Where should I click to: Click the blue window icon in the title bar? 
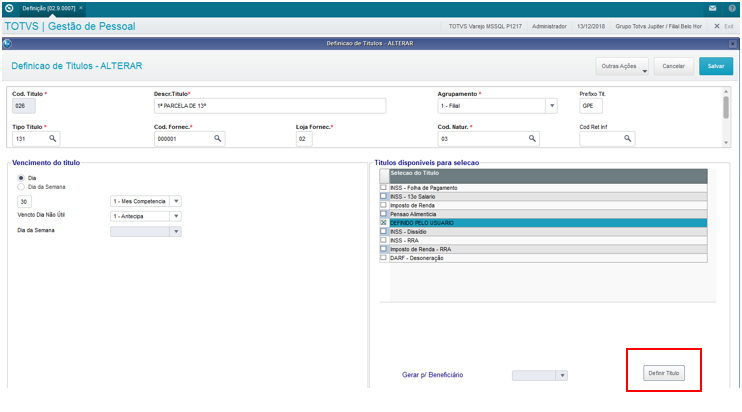point(7,44)
